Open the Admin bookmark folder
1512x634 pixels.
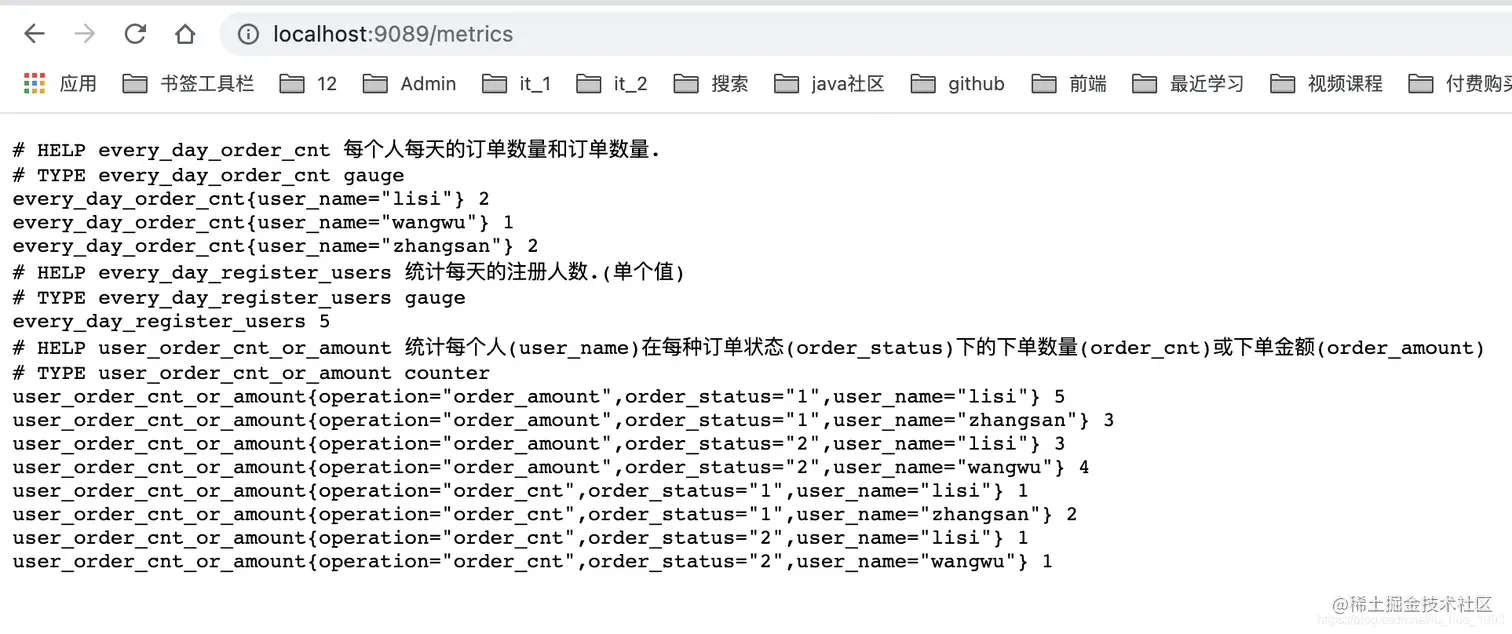pos(409,84)
